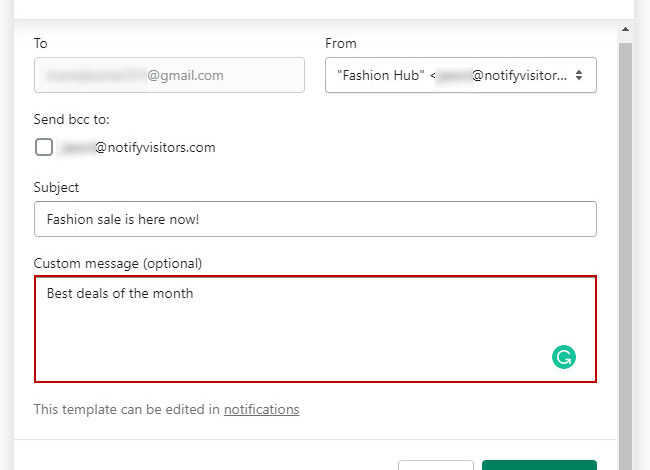650x470 pixels.
Task: Enable the Send bcc checkbox
Action: pos(44,147)
